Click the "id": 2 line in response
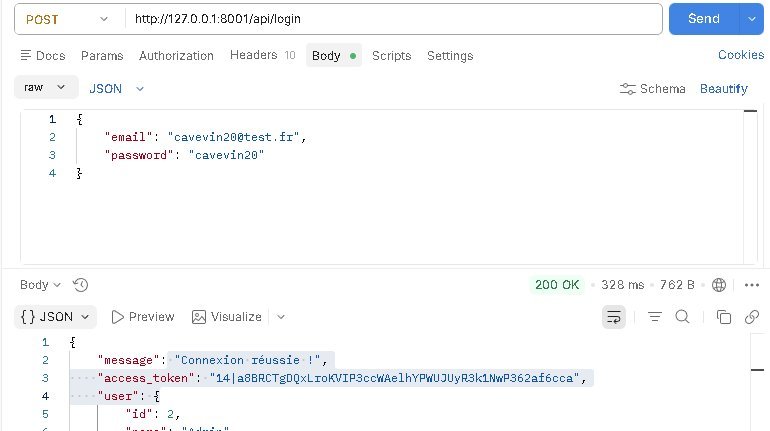This screenshot has width=770, height=431. [x=153, y=414]
